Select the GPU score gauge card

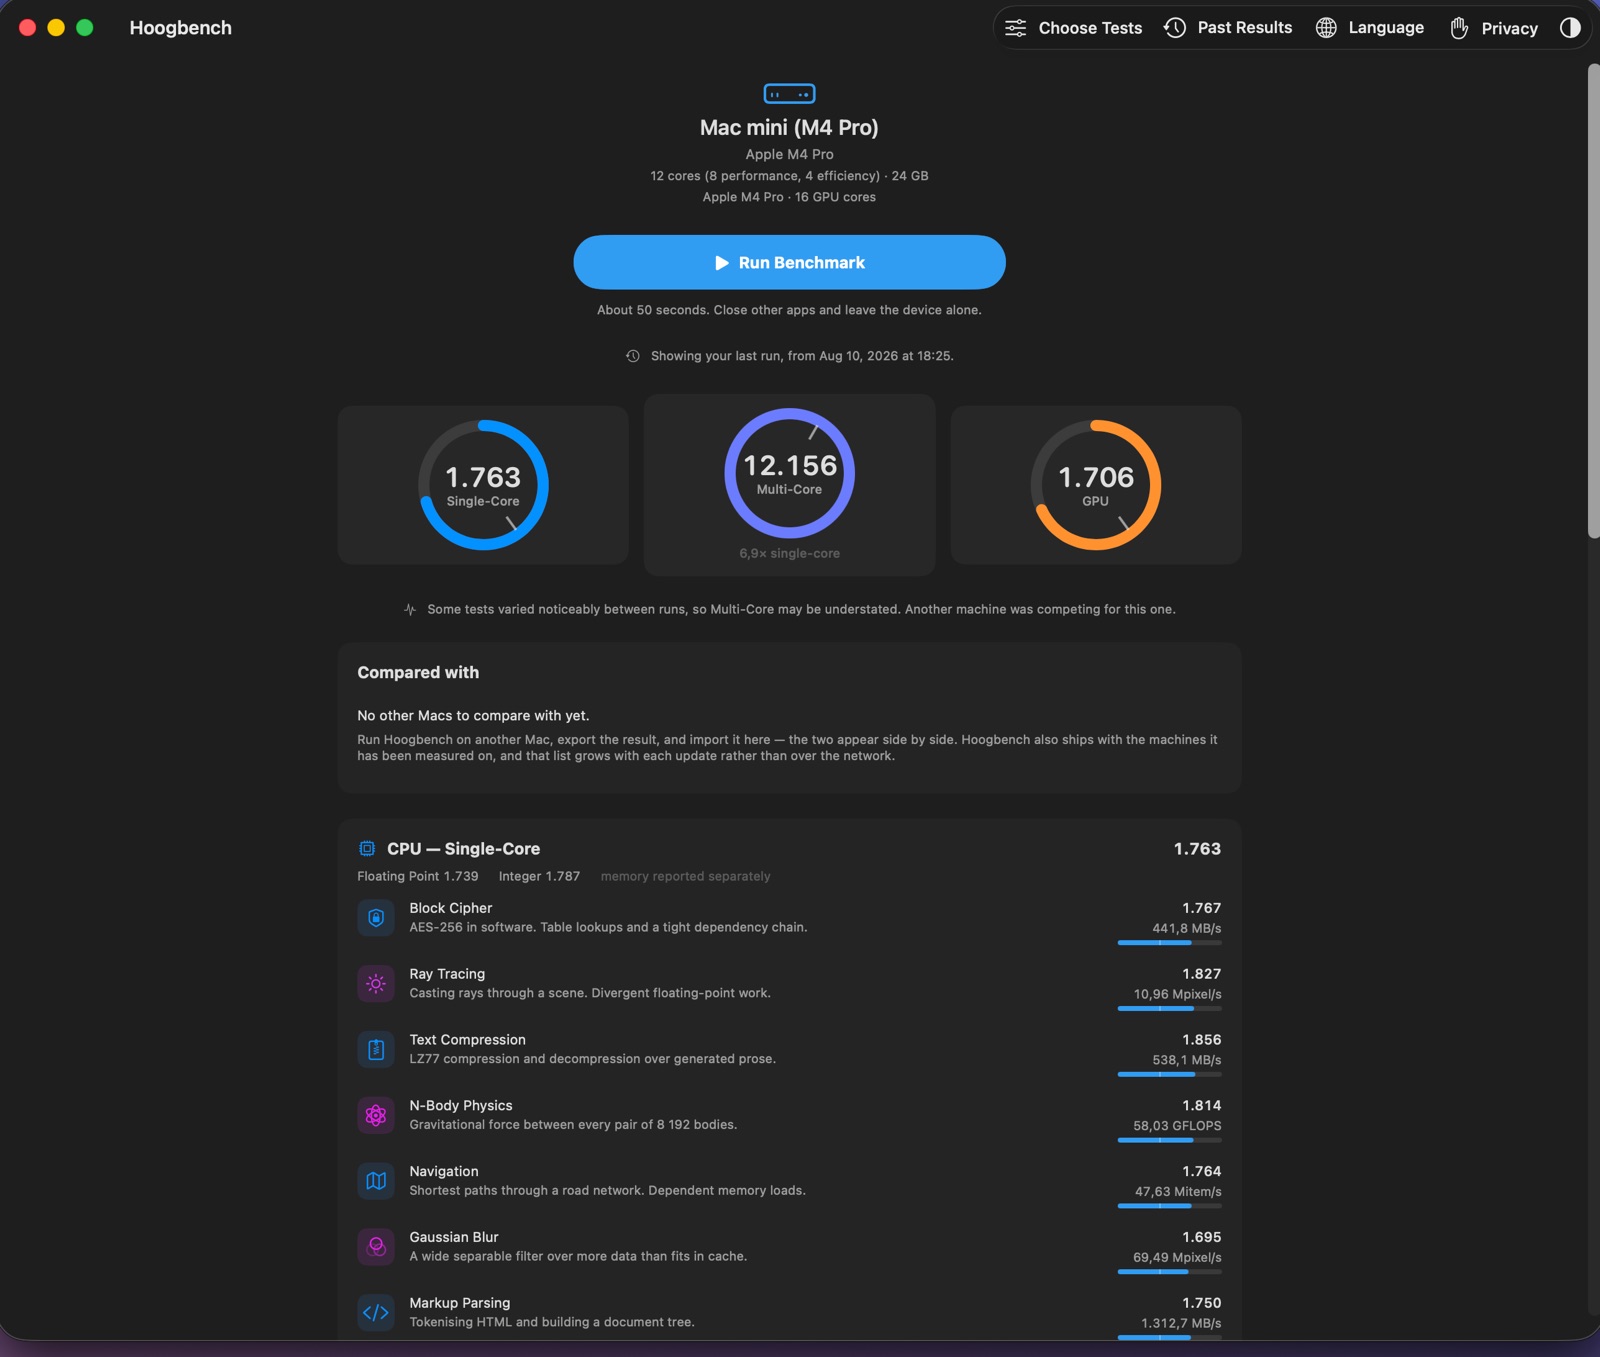coord(1096,485)
